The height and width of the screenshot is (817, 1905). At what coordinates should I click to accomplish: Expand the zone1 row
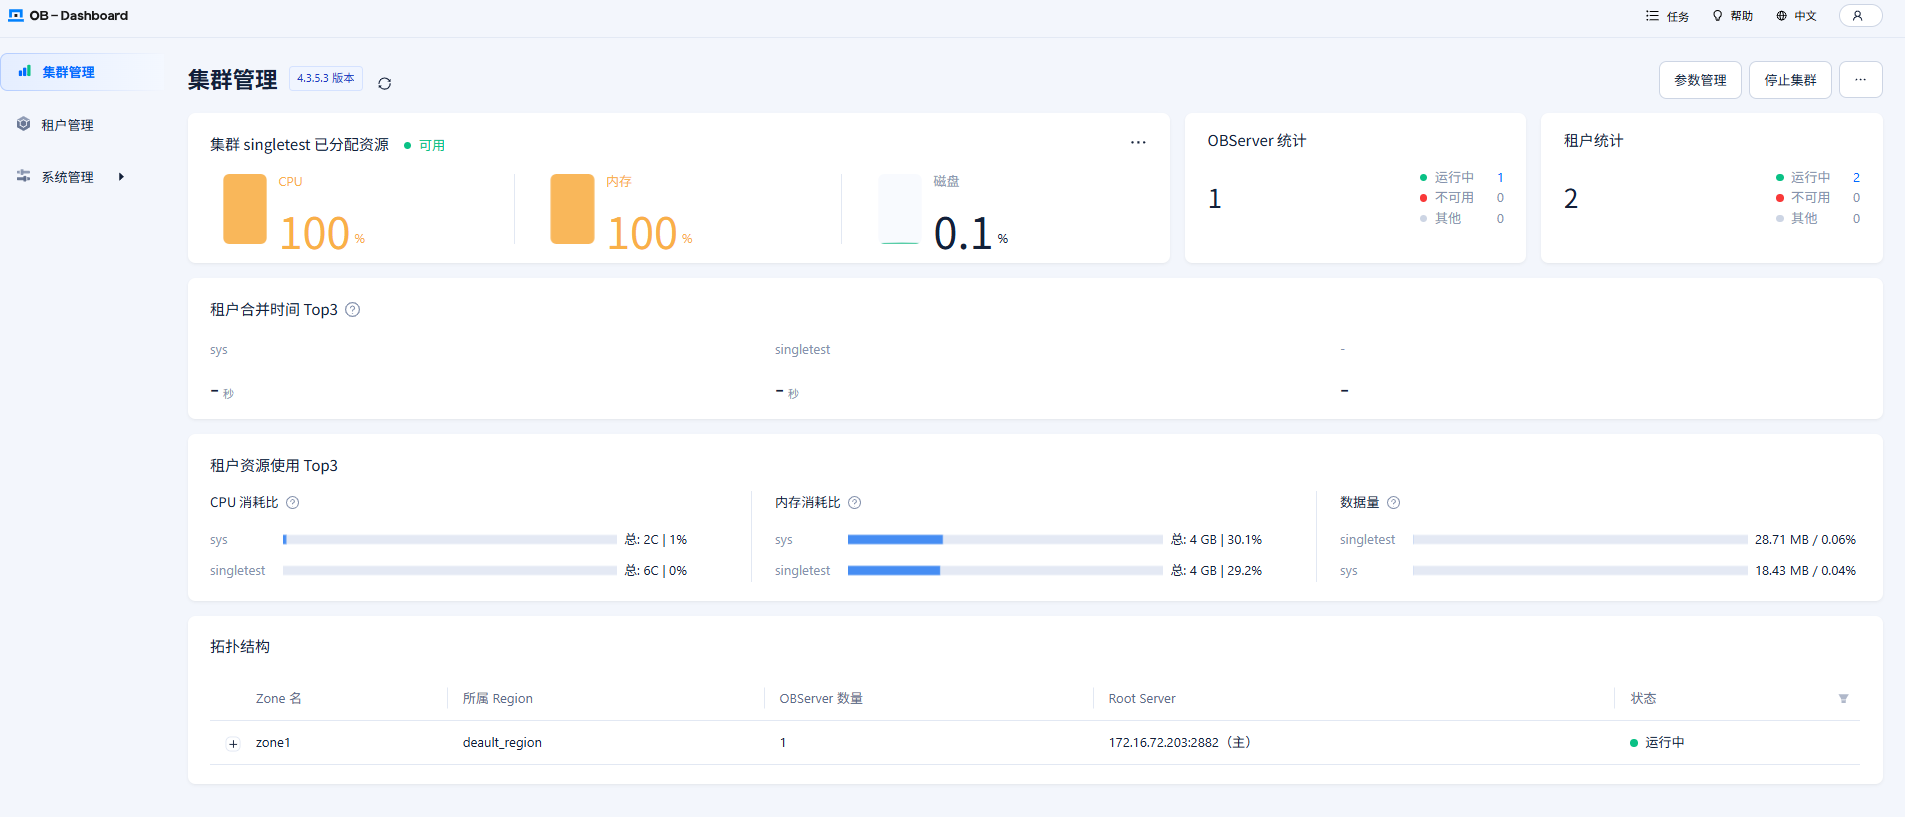click(233, 743)
